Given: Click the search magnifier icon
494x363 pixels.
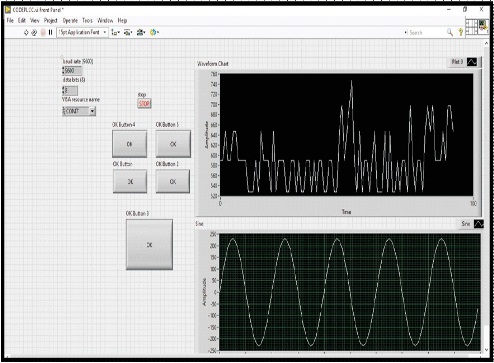Looking at the screenshot, I should [x=450, y=32].
